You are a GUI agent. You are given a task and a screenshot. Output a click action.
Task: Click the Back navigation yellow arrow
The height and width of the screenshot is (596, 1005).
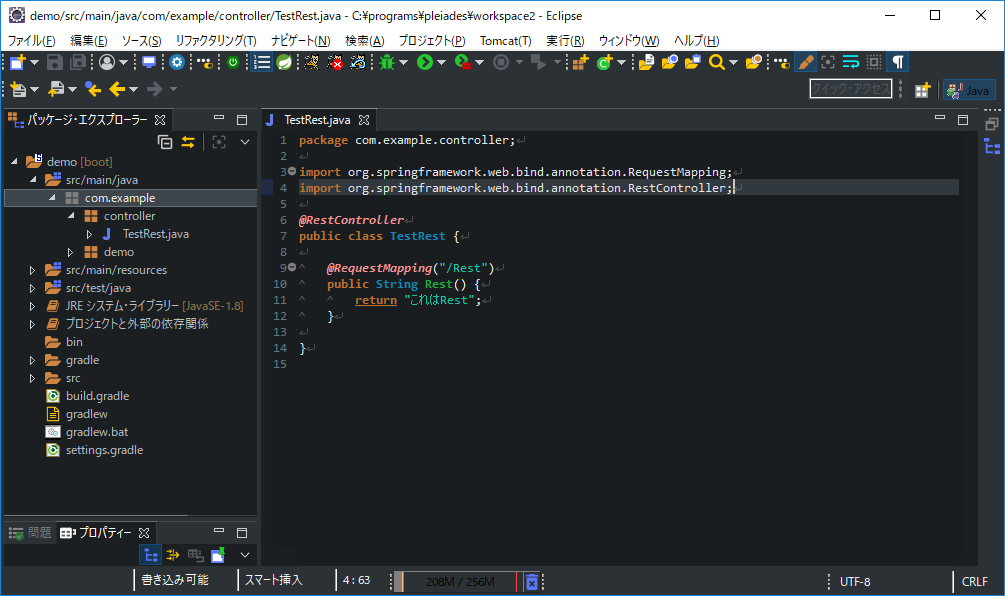(117, 89)
